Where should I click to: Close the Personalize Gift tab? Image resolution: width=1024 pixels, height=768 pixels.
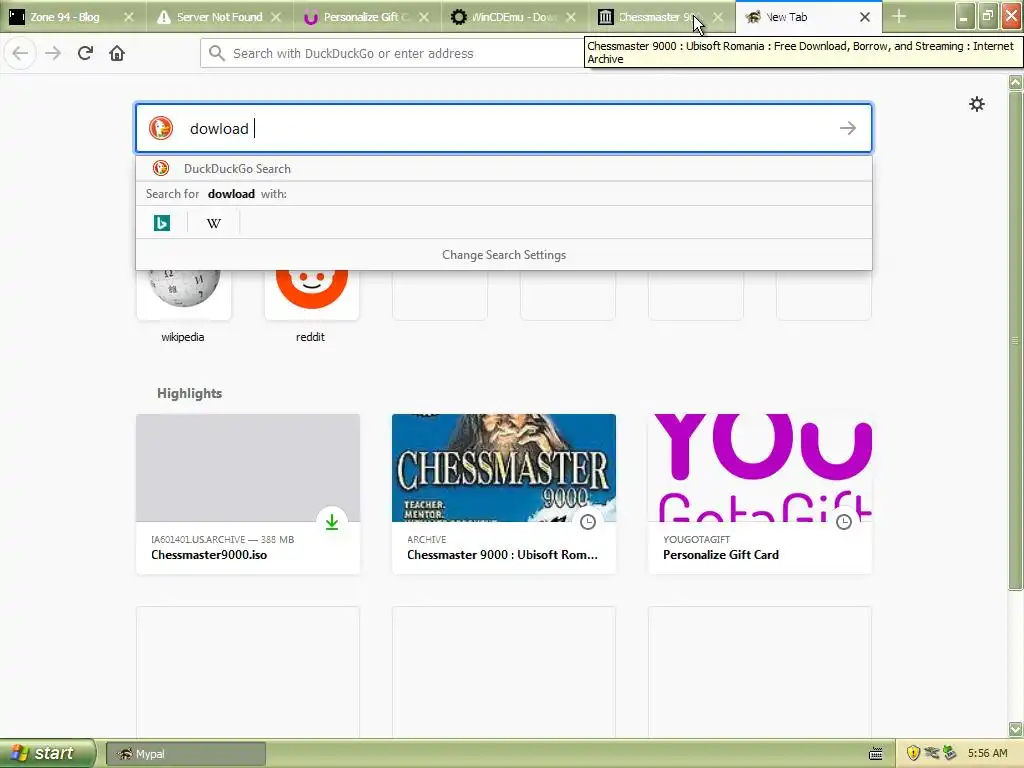pyautogui.click(x=424, y=17)
